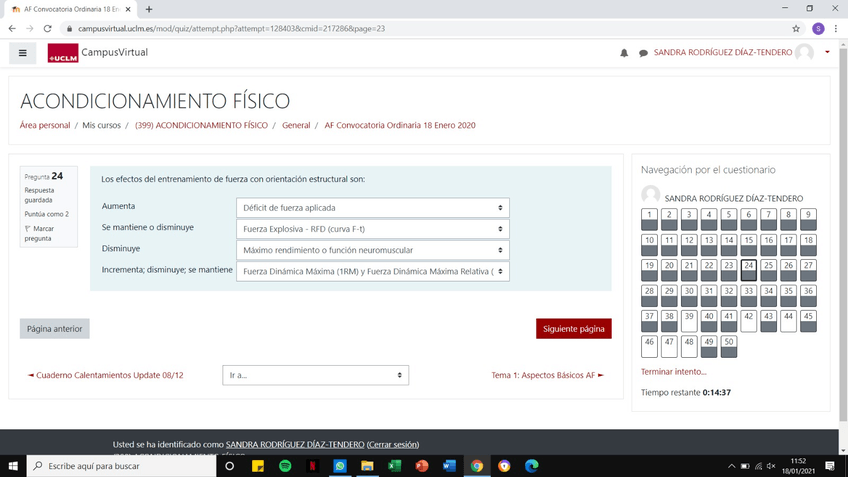The height and width of the screenshot is (477, 848).
Task: Open a new browser tab
Action: (x=149, y=9)
